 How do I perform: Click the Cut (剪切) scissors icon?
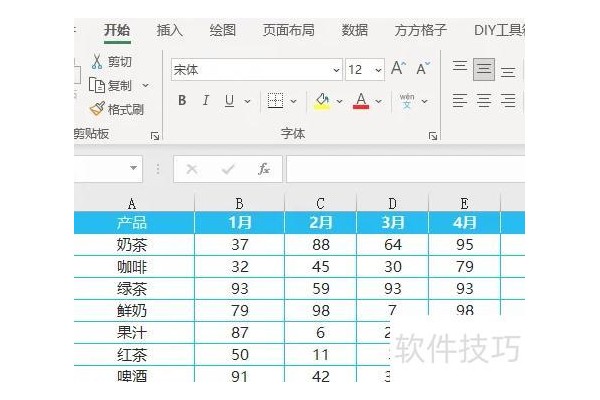(x=97, y=61)
